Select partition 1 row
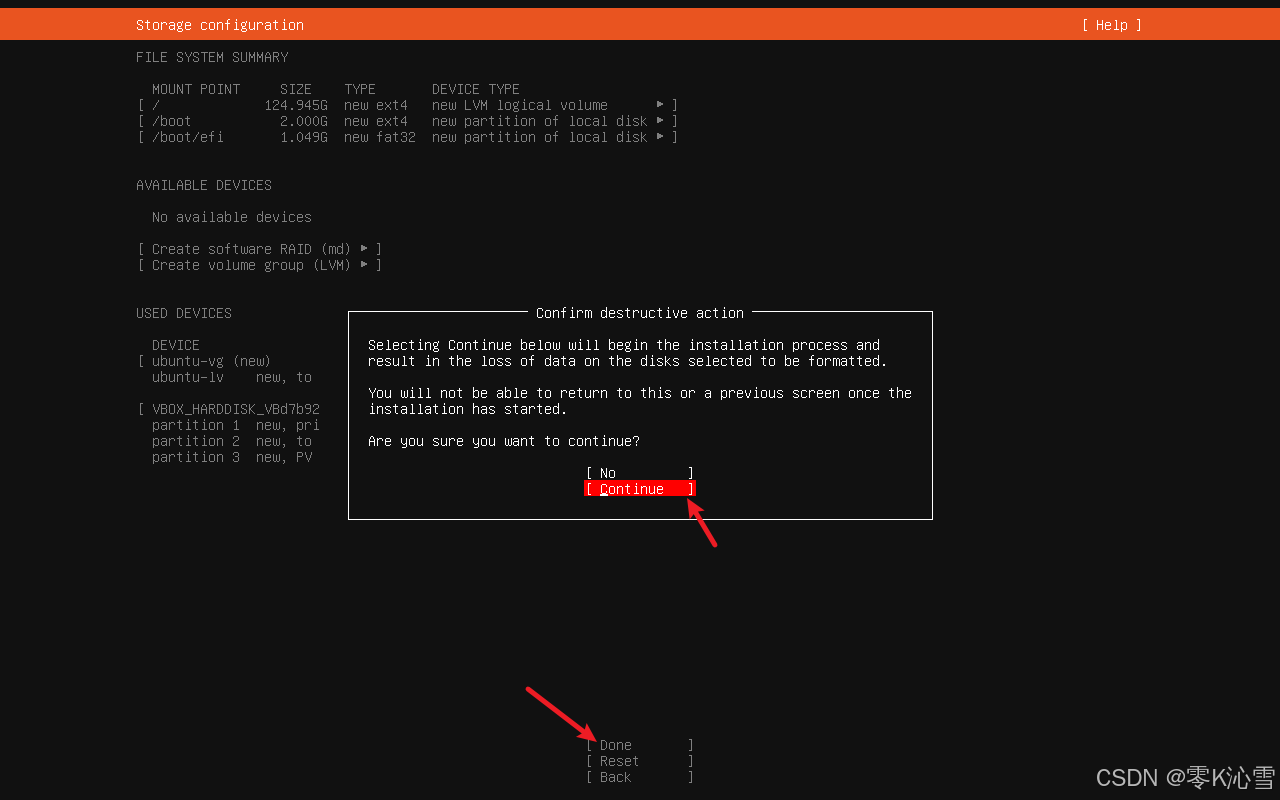 pyautogui.click(x=235, y=425)
